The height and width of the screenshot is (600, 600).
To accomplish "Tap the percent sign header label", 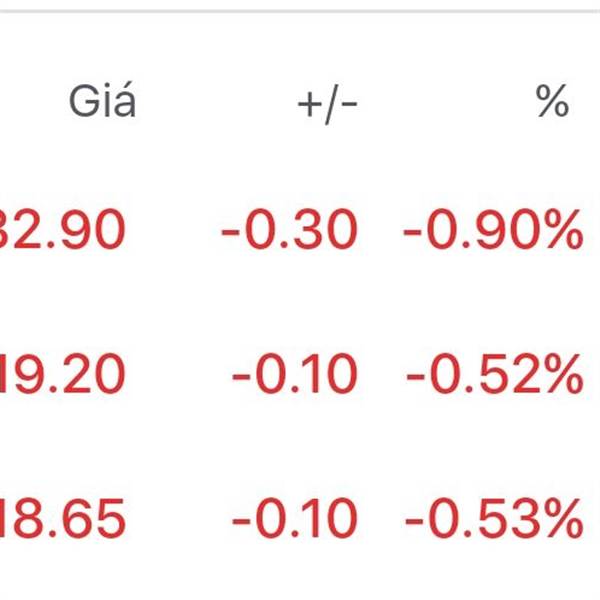I will click(552, 100).
